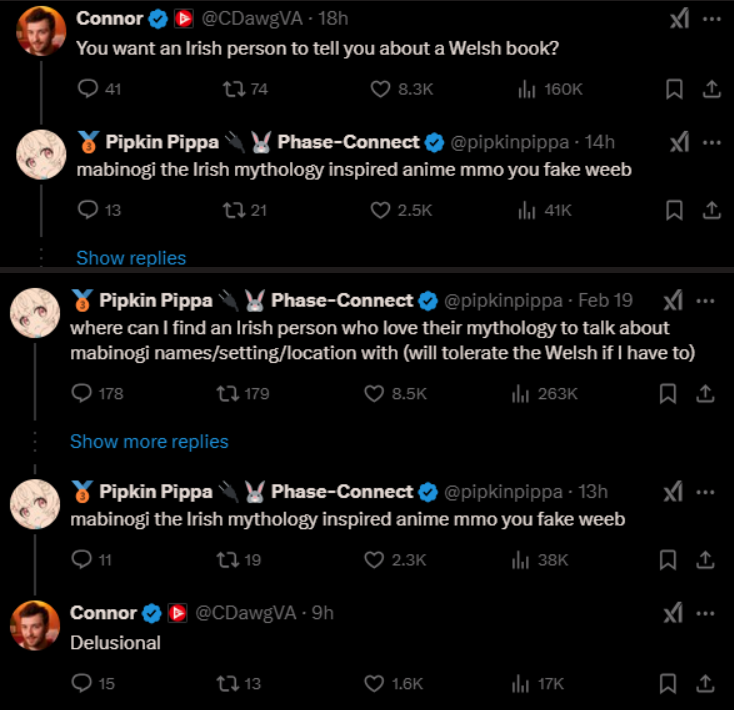Image resolution: width=734 pixels, height=710 pixels.
Task: Click Pipkin Pippa's avatar on Feb 19 tweet
Action: (x=37, y=315)
